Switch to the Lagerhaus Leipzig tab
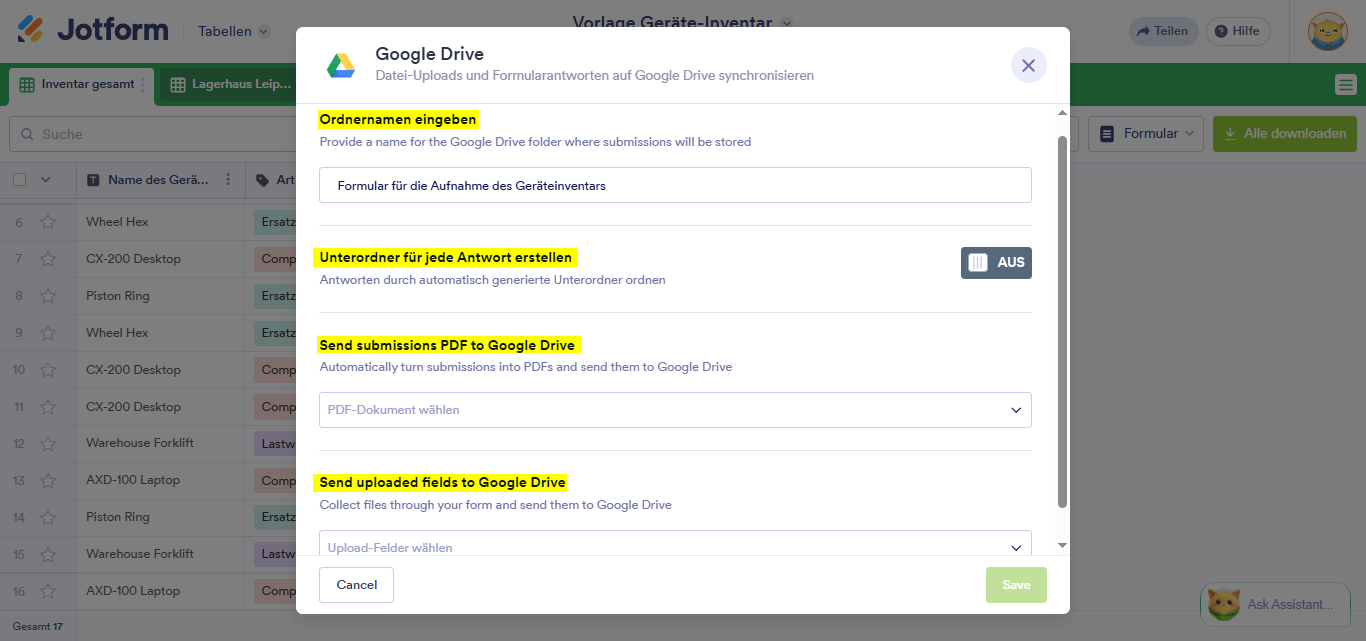 [232, 85]
